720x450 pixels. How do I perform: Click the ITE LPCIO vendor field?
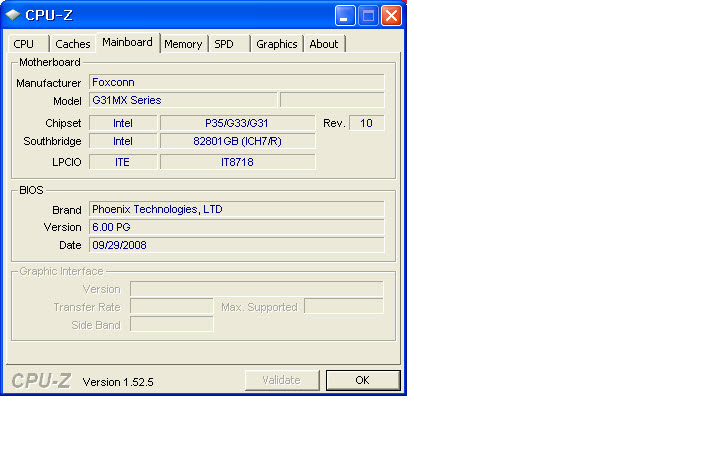coord(123,162)
